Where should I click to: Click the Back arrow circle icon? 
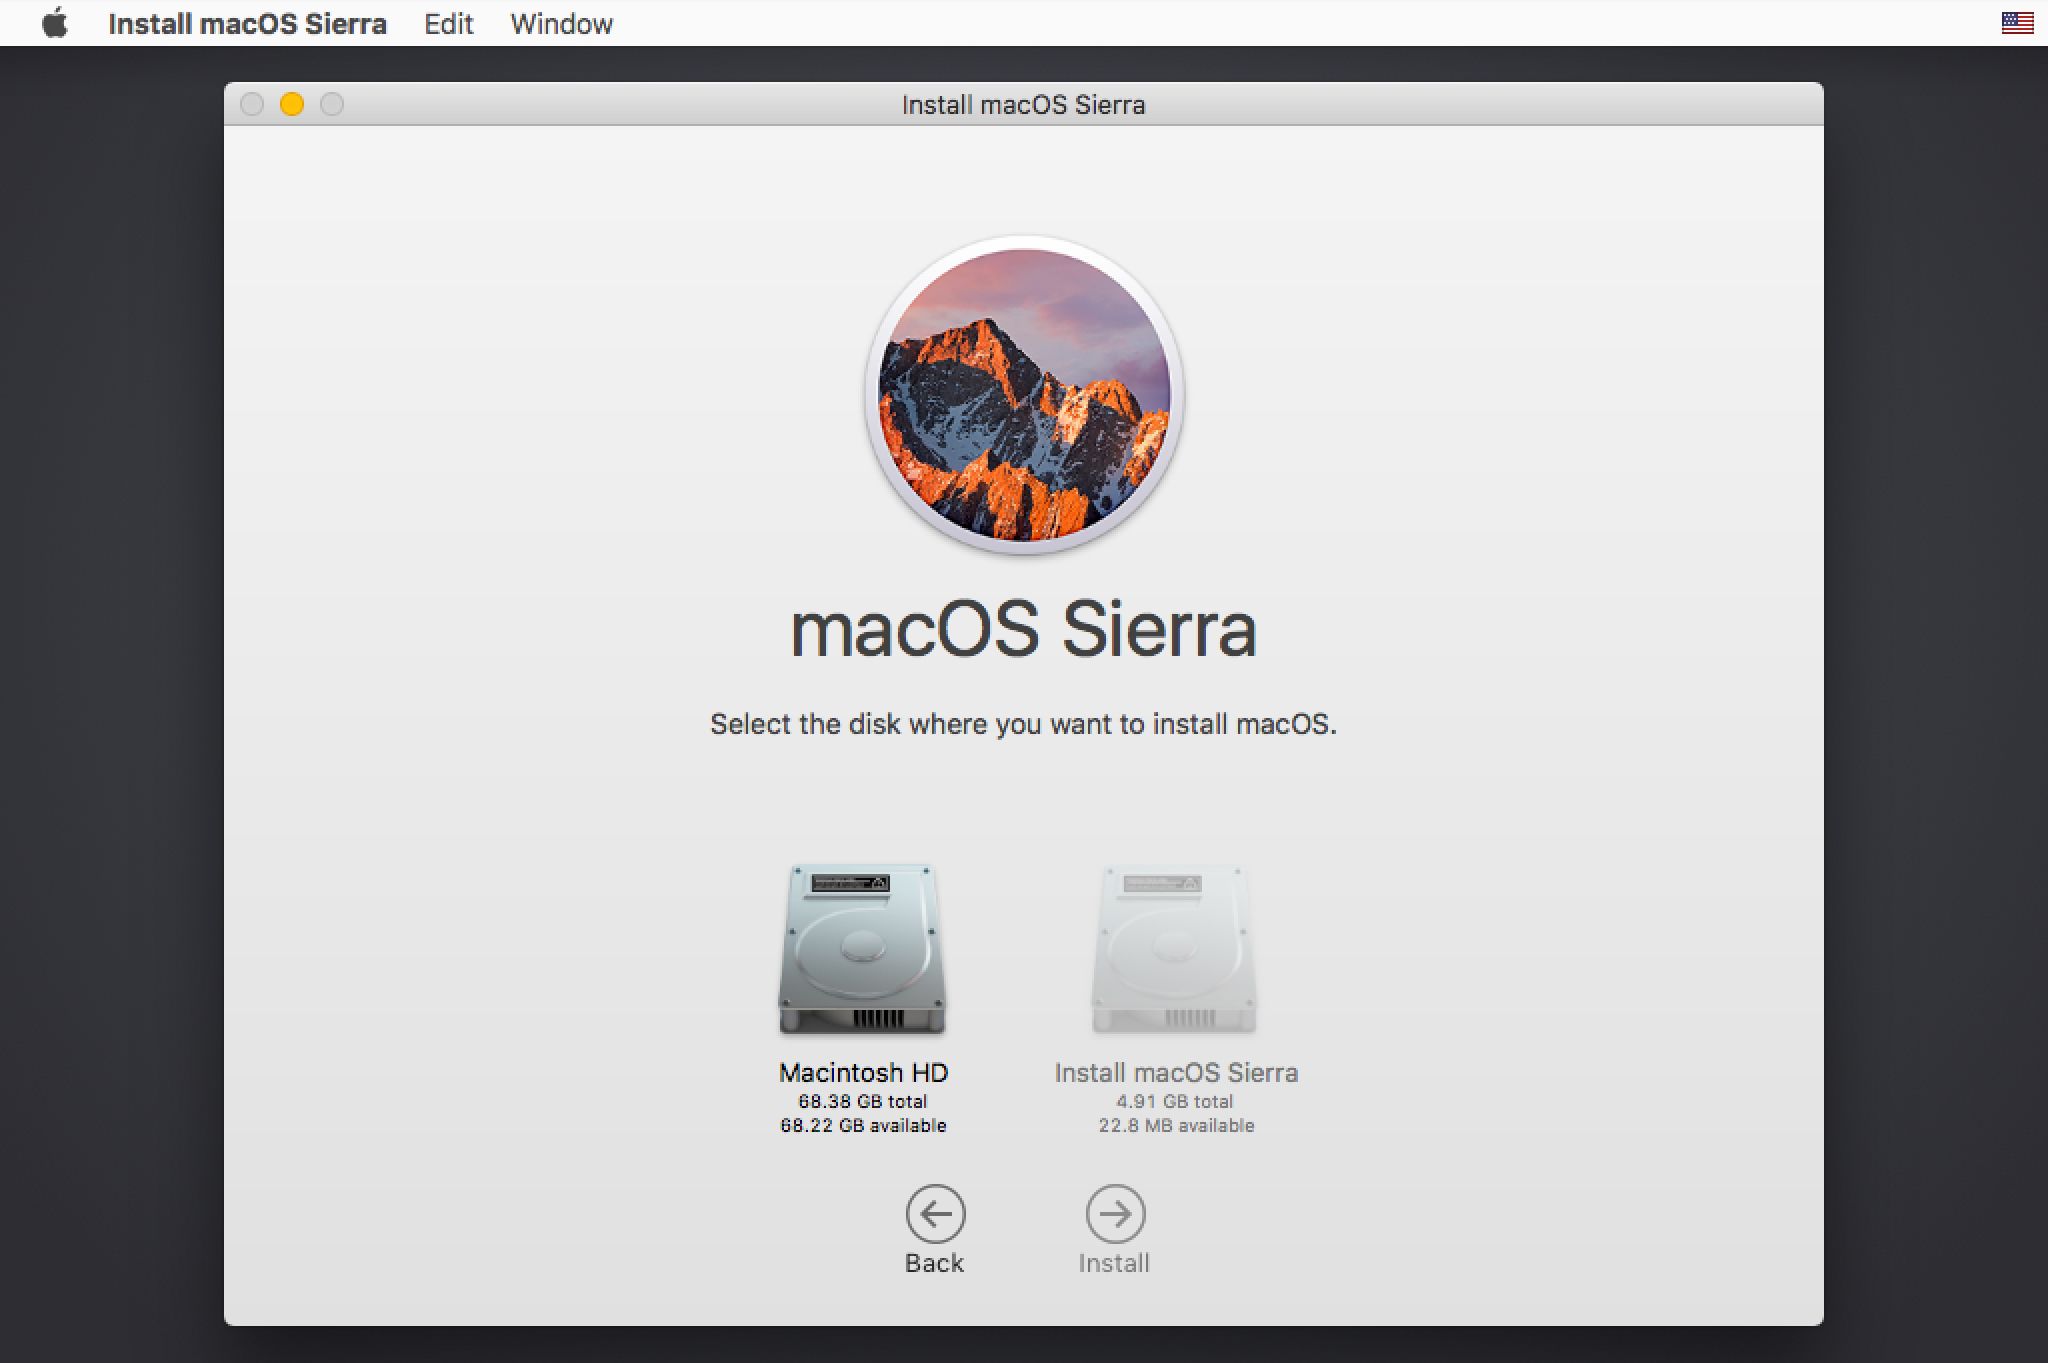[935, 1214]
